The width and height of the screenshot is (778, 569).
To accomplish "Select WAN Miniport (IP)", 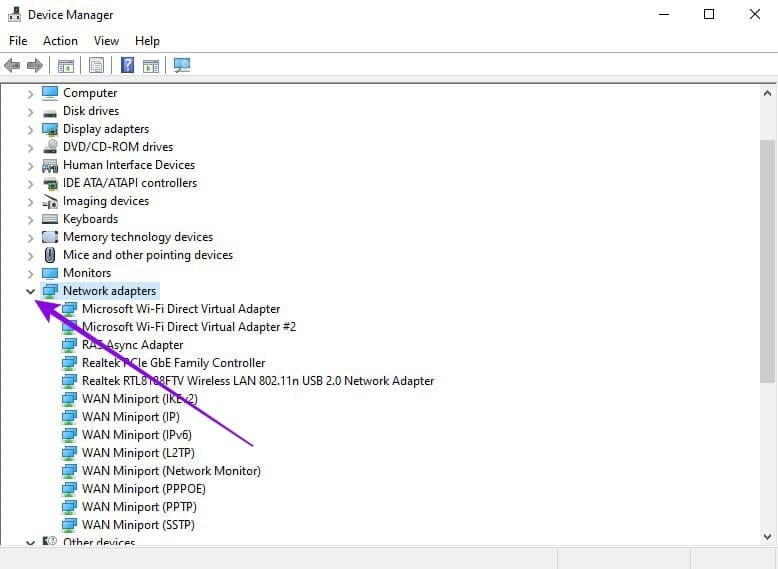I will point(130,417).
